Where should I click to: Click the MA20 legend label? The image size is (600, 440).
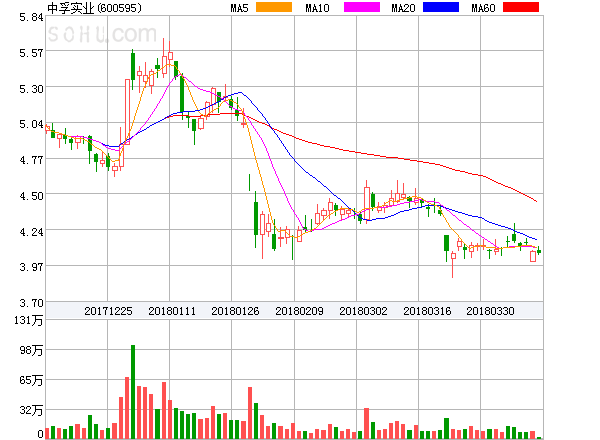point(403,8)
